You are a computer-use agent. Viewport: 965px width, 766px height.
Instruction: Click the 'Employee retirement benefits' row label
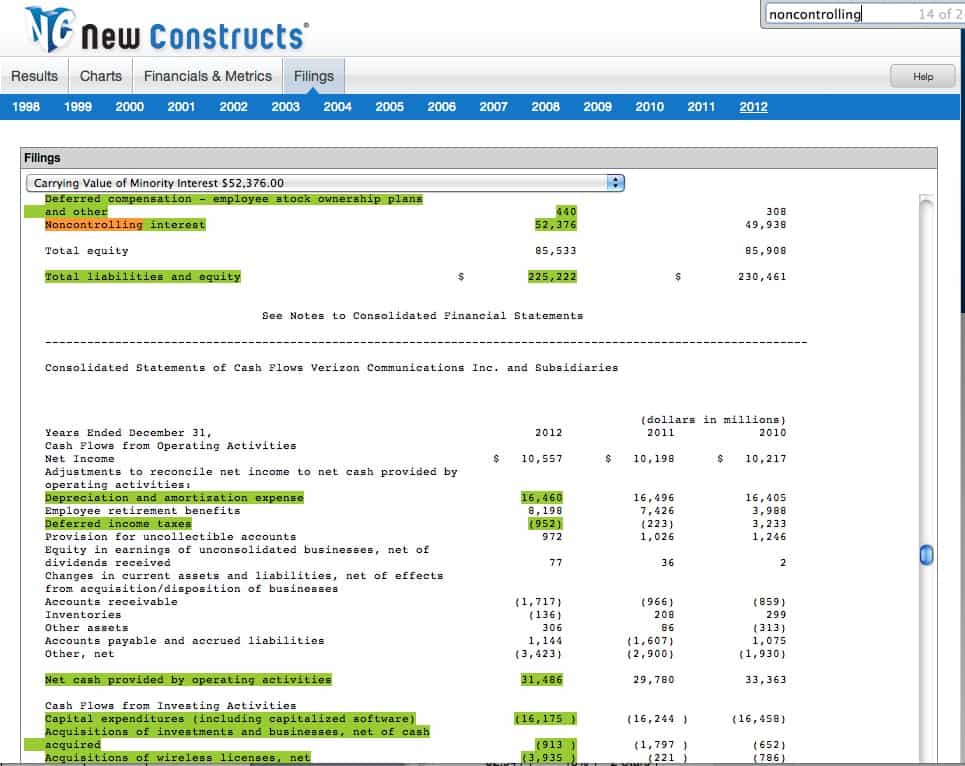click(x=143, y=511)
